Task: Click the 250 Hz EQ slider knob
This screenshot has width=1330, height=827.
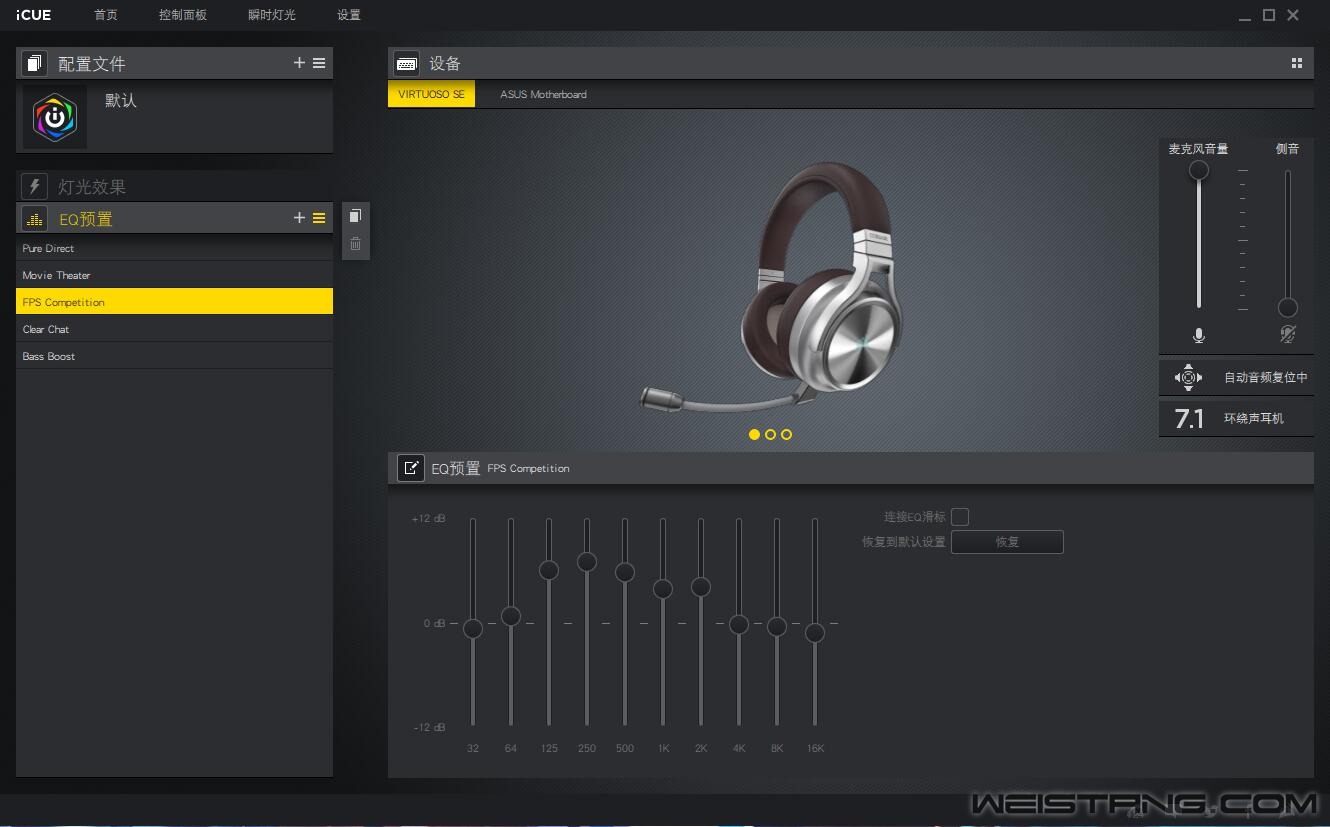Action: (x=587, y=562)
